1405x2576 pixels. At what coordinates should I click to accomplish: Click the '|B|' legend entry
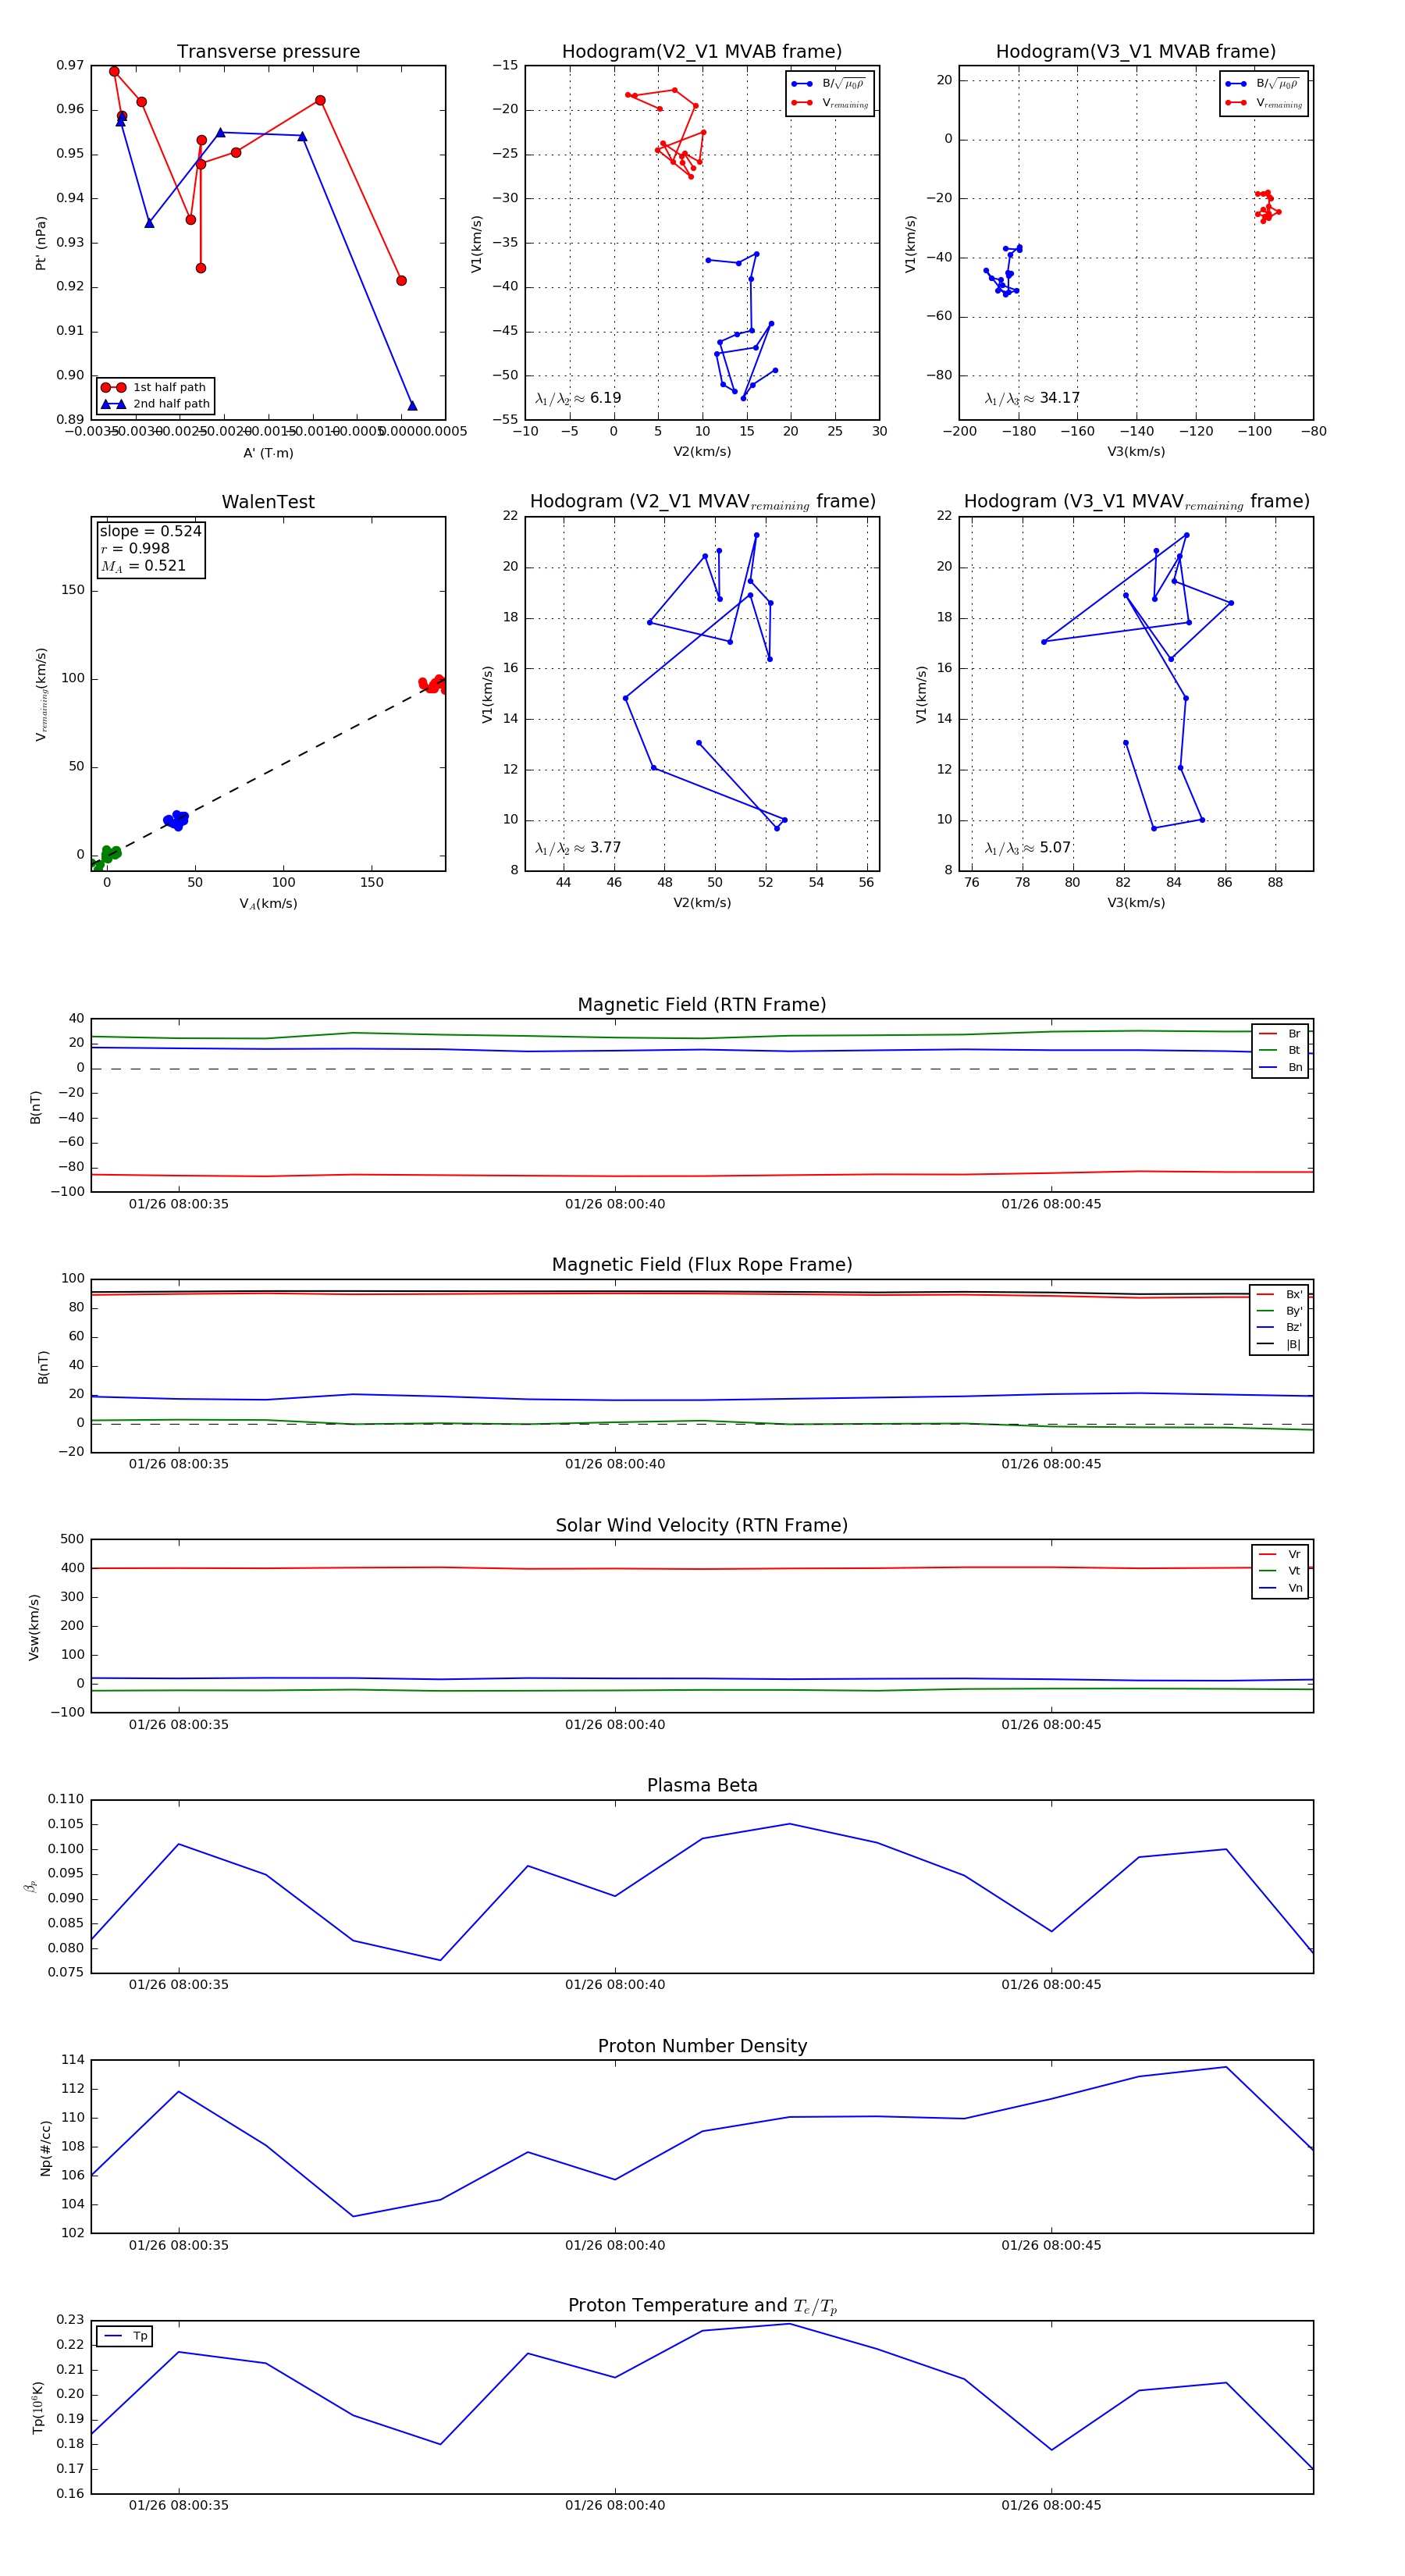coord(1280,1344)
